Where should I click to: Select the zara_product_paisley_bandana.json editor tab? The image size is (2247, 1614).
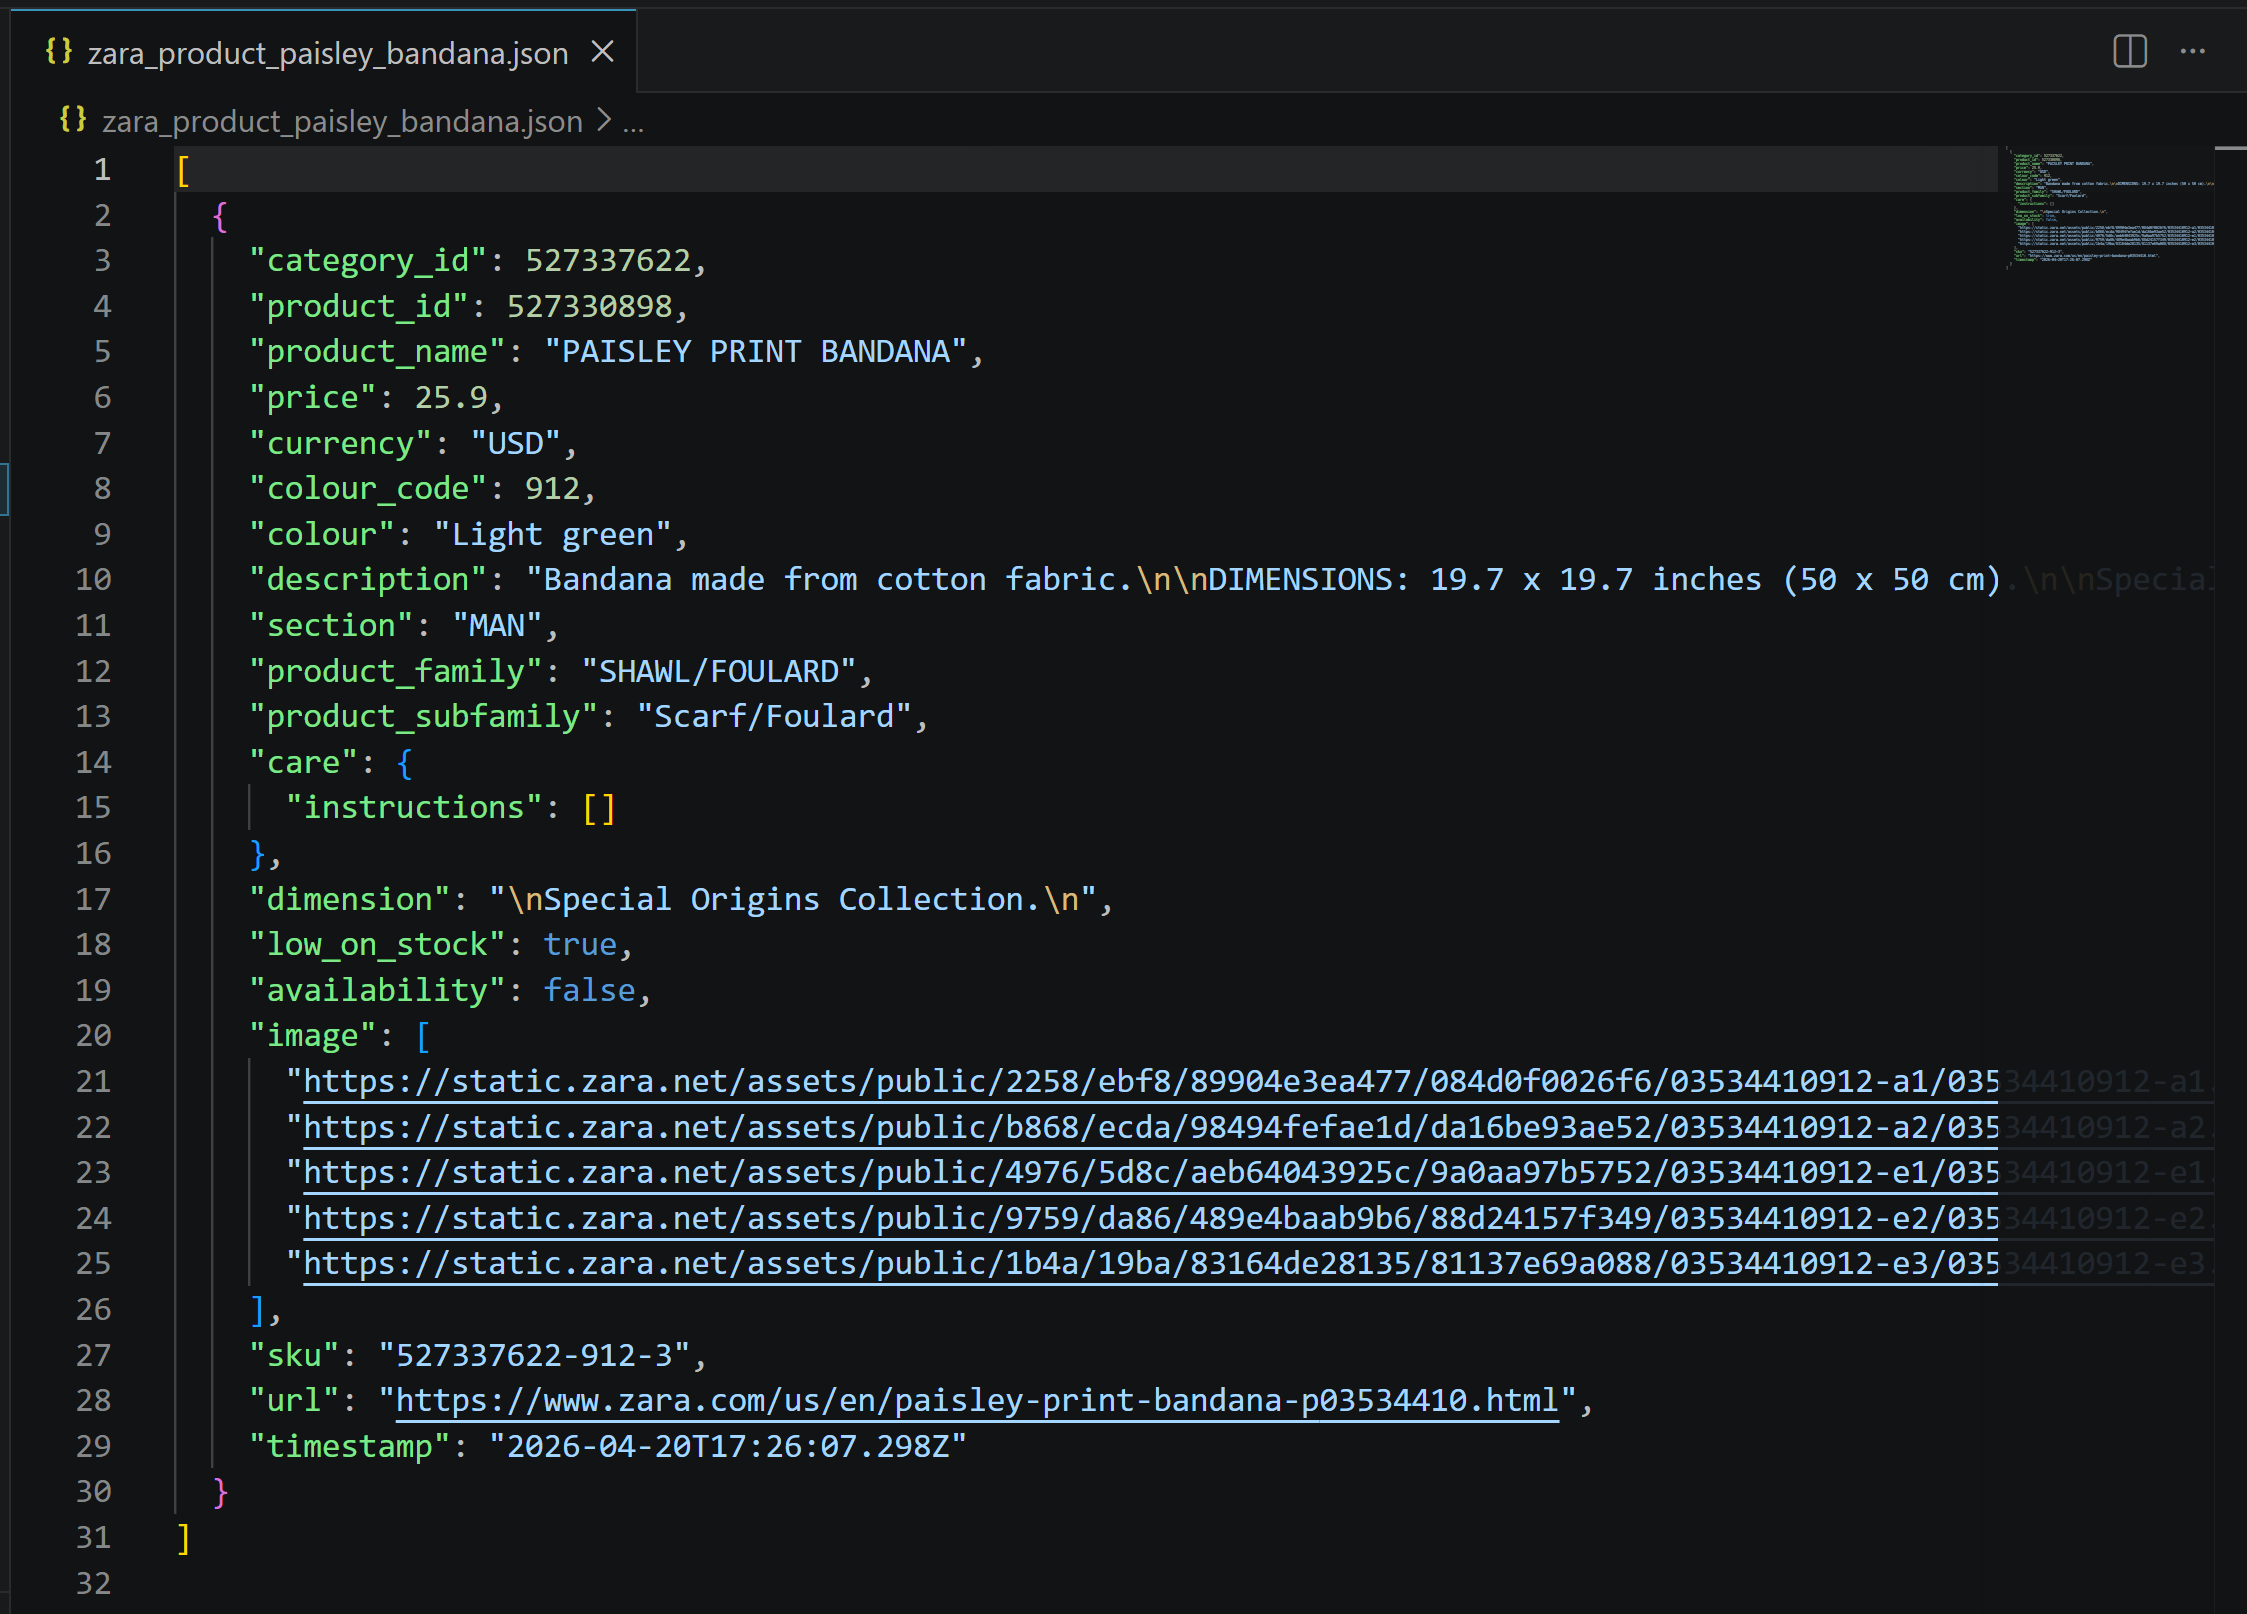[x=324, y=52]
